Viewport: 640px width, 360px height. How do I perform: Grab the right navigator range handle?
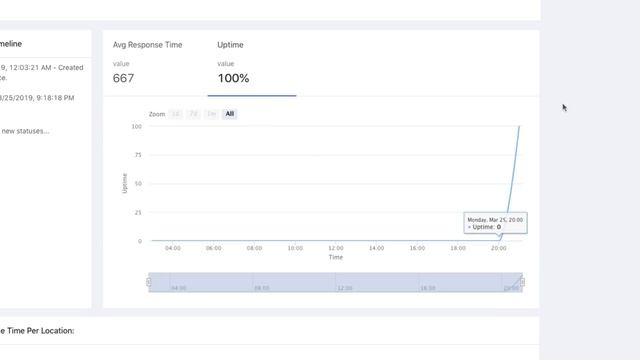[522, 282]
